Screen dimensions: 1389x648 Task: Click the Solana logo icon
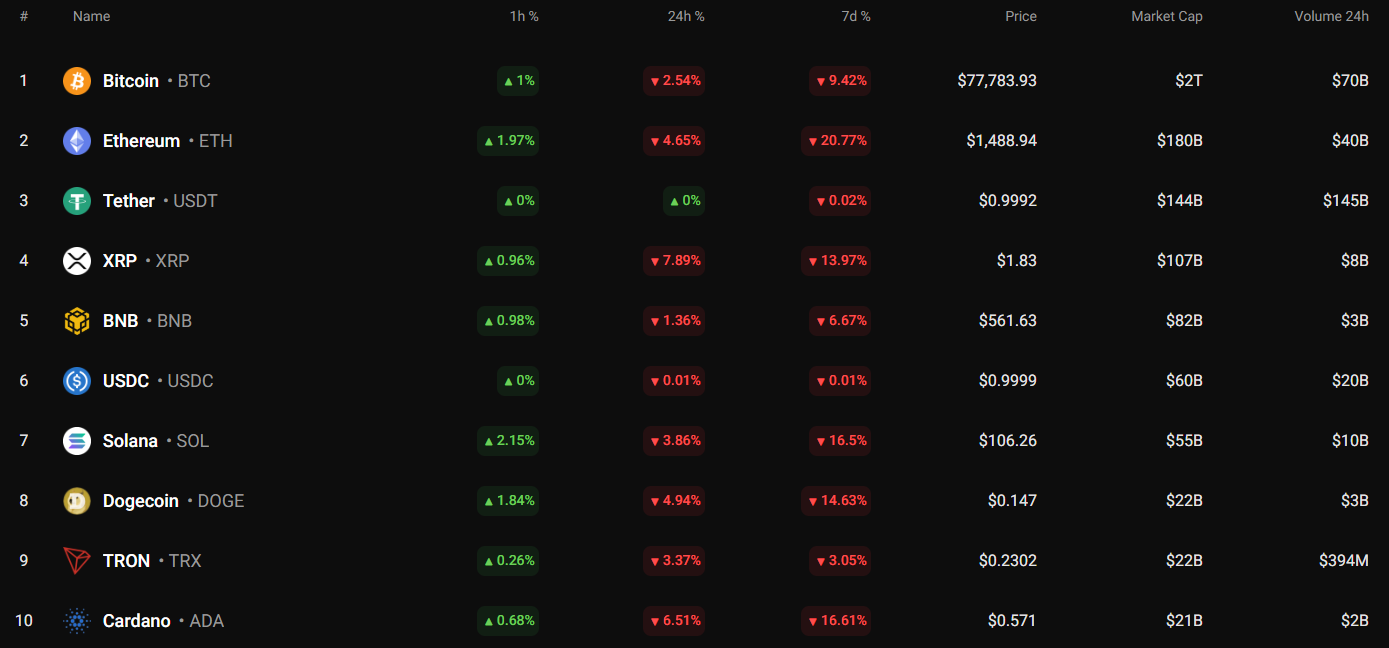click(77, 441)
